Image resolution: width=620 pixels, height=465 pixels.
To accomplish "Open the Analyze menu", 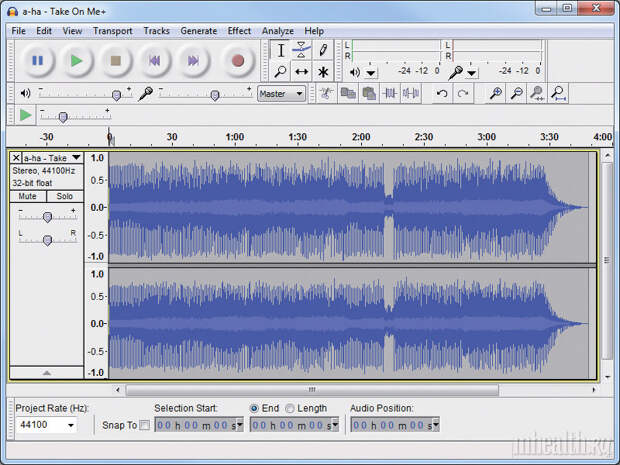I will click(278, 31).
